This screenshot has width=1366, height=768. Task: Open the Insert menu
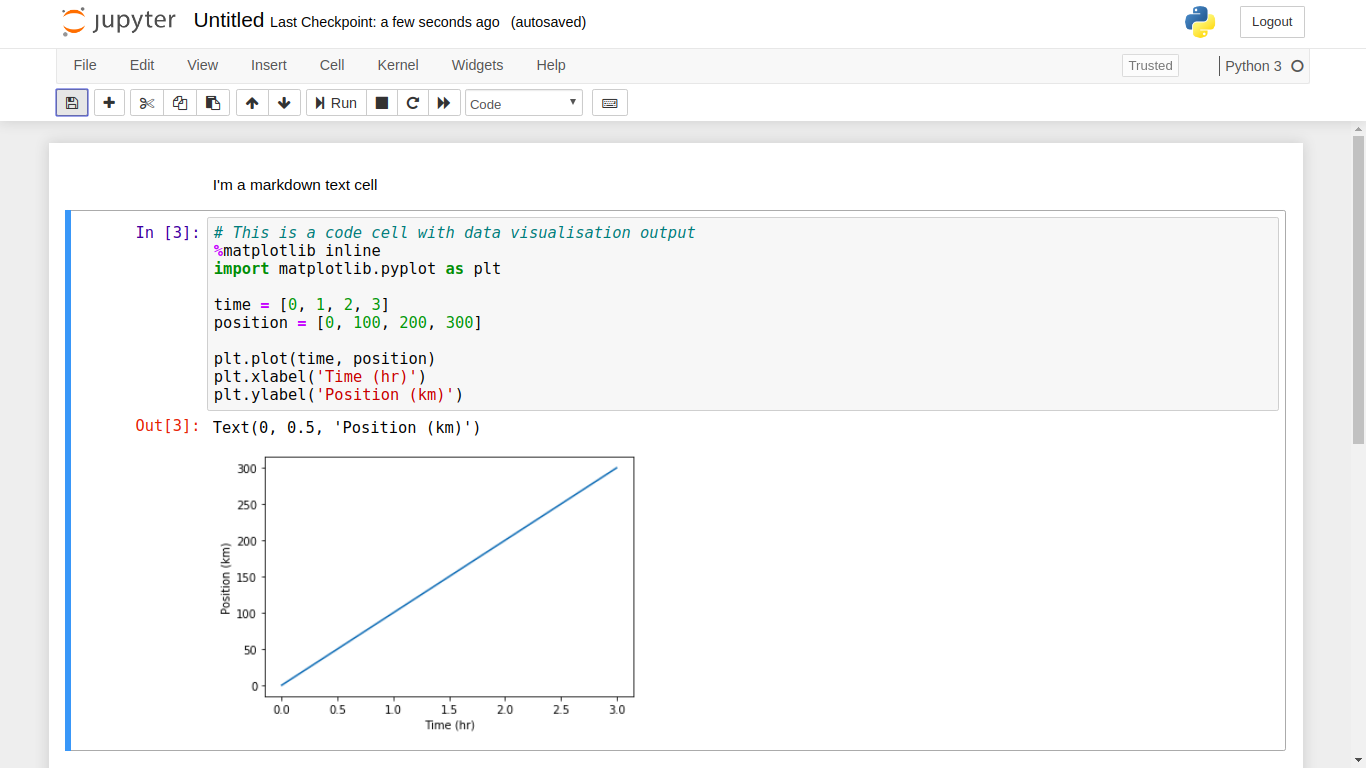tap(269, 65)
